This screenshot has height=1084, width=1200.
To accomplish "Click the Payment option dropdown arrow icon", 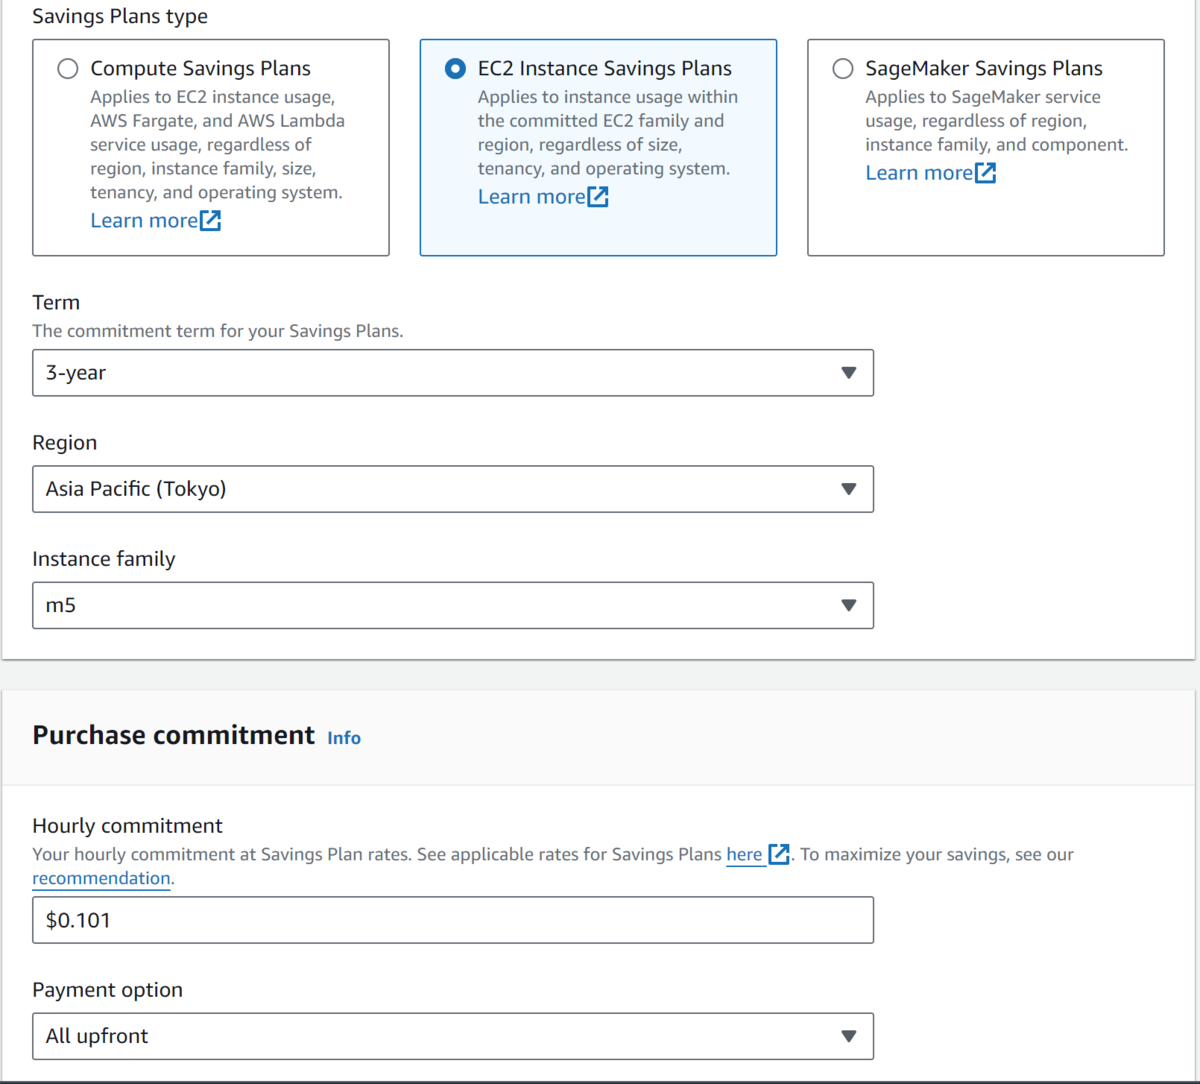I will 849,1037.
